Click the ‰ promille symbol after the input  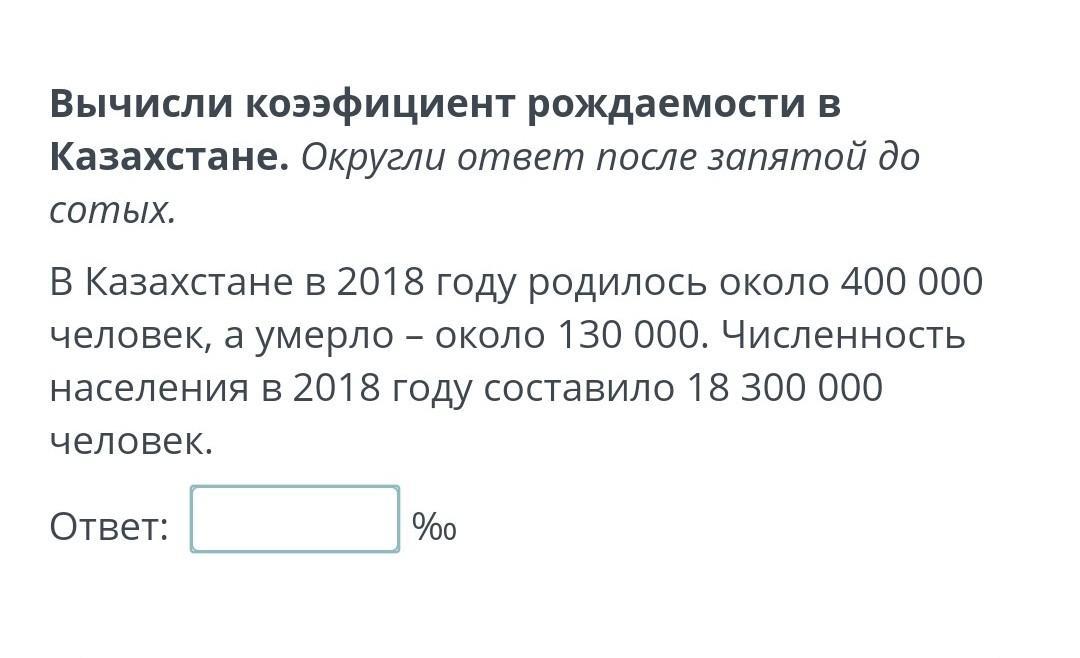pos(434,528)
